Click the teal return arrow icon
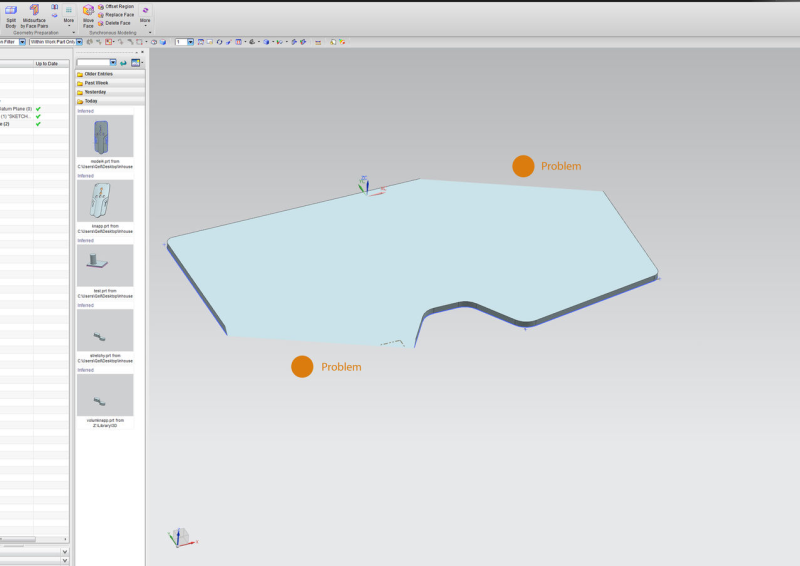Viewport: 800px width, 566px height. [x=123, y=63]
